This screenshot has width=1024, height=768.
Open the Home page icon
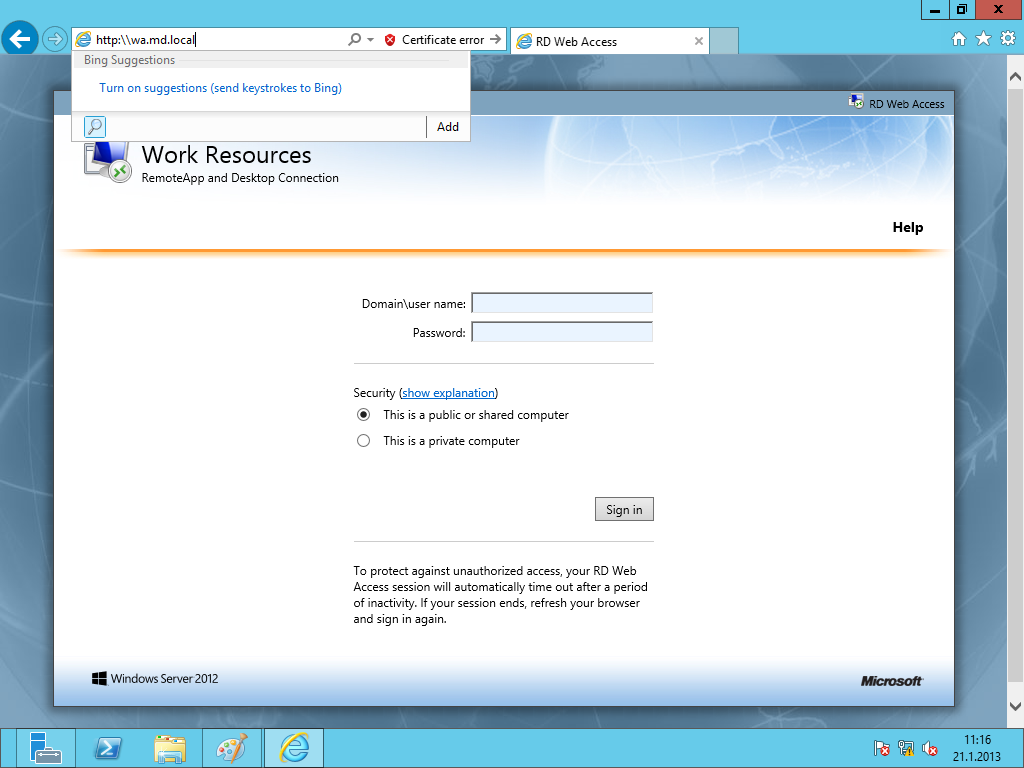958,39
